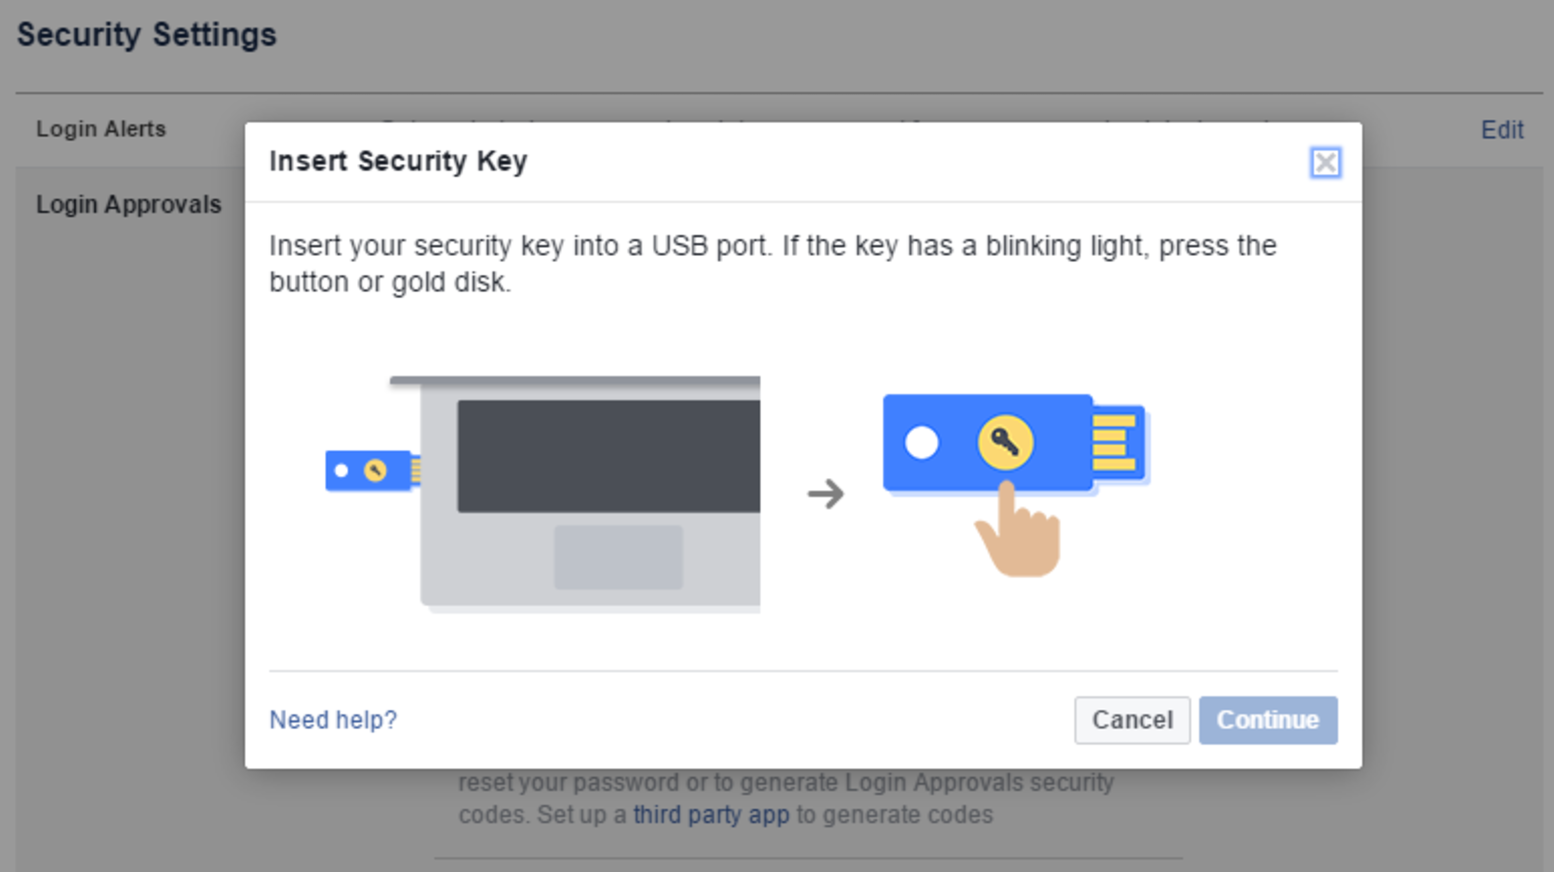Click the gold key disk on large security key

point(1005,442)
